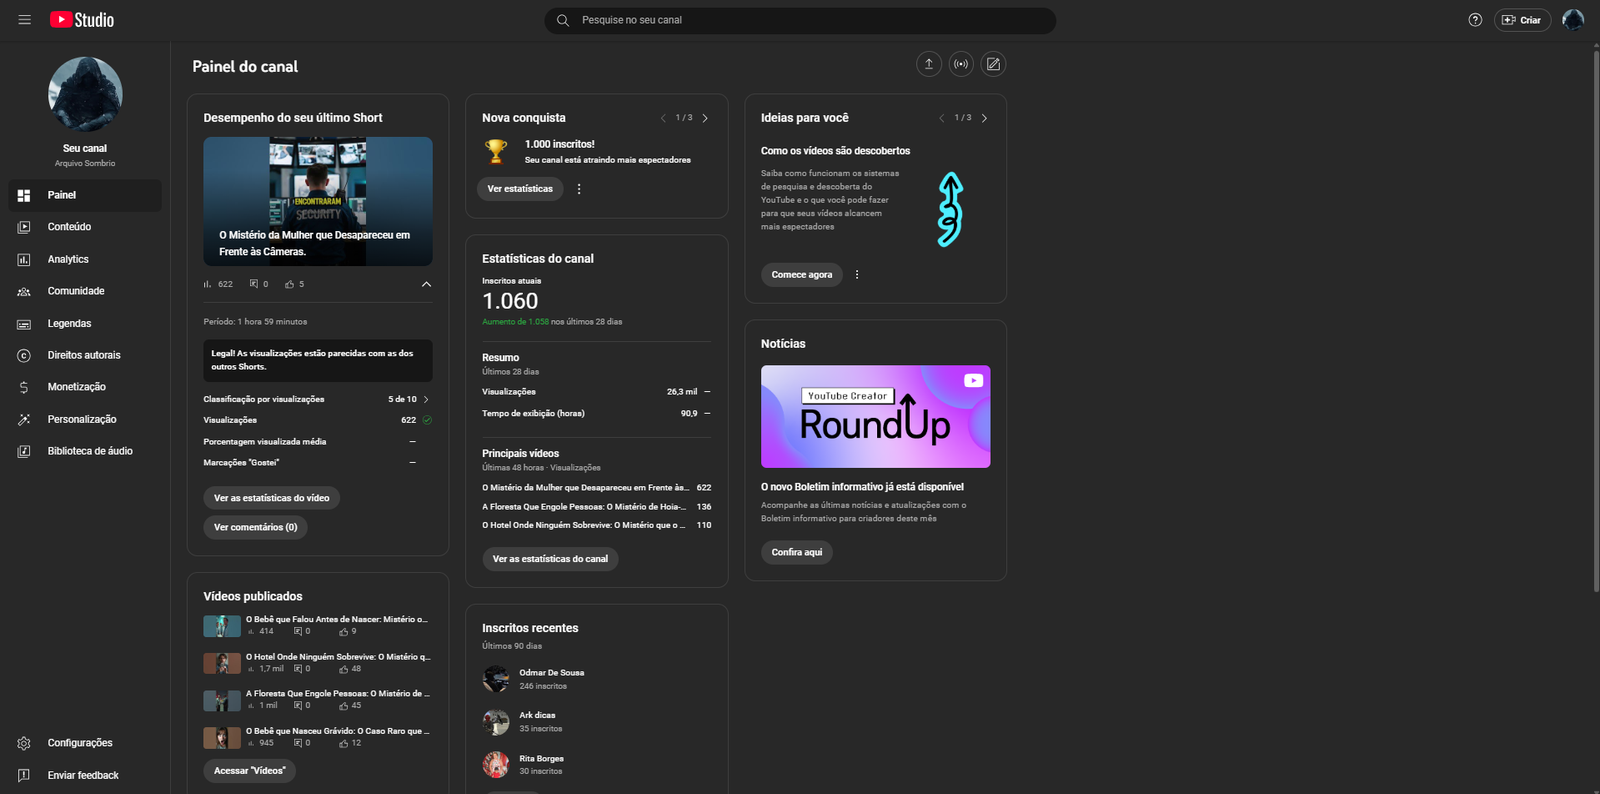Click Acessar "Vídeos" button

click(x=250, y=771)
